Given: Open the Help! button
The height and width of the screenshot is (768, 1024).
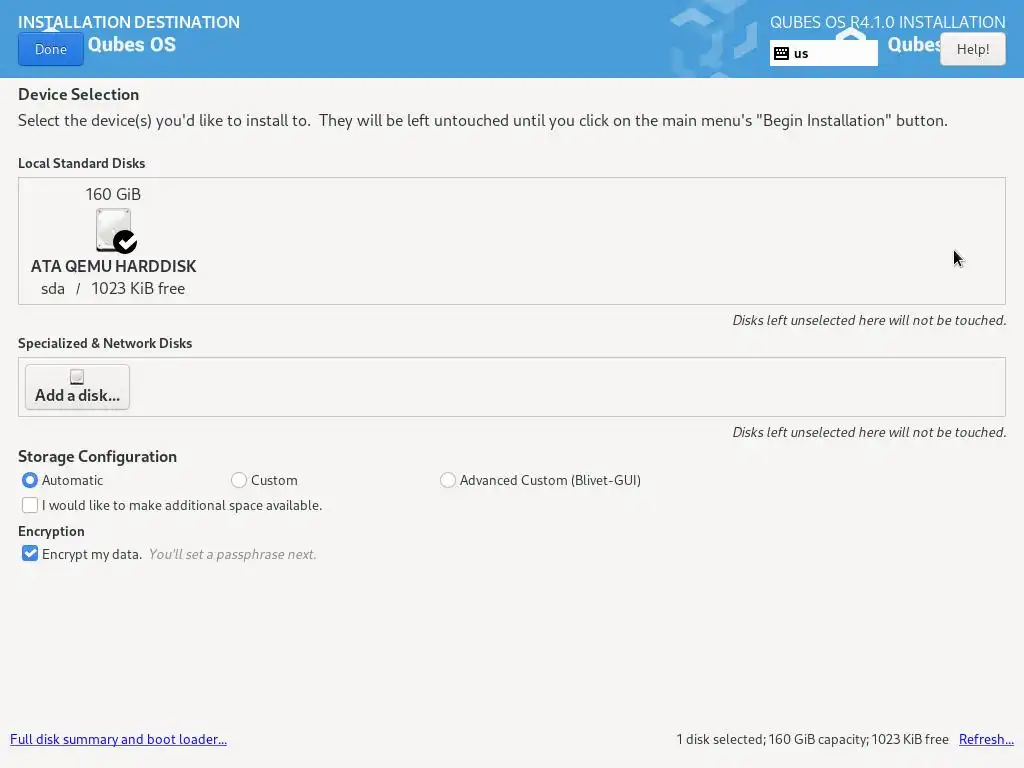Looking at the screenshot, I should click(x=972, y=50).
